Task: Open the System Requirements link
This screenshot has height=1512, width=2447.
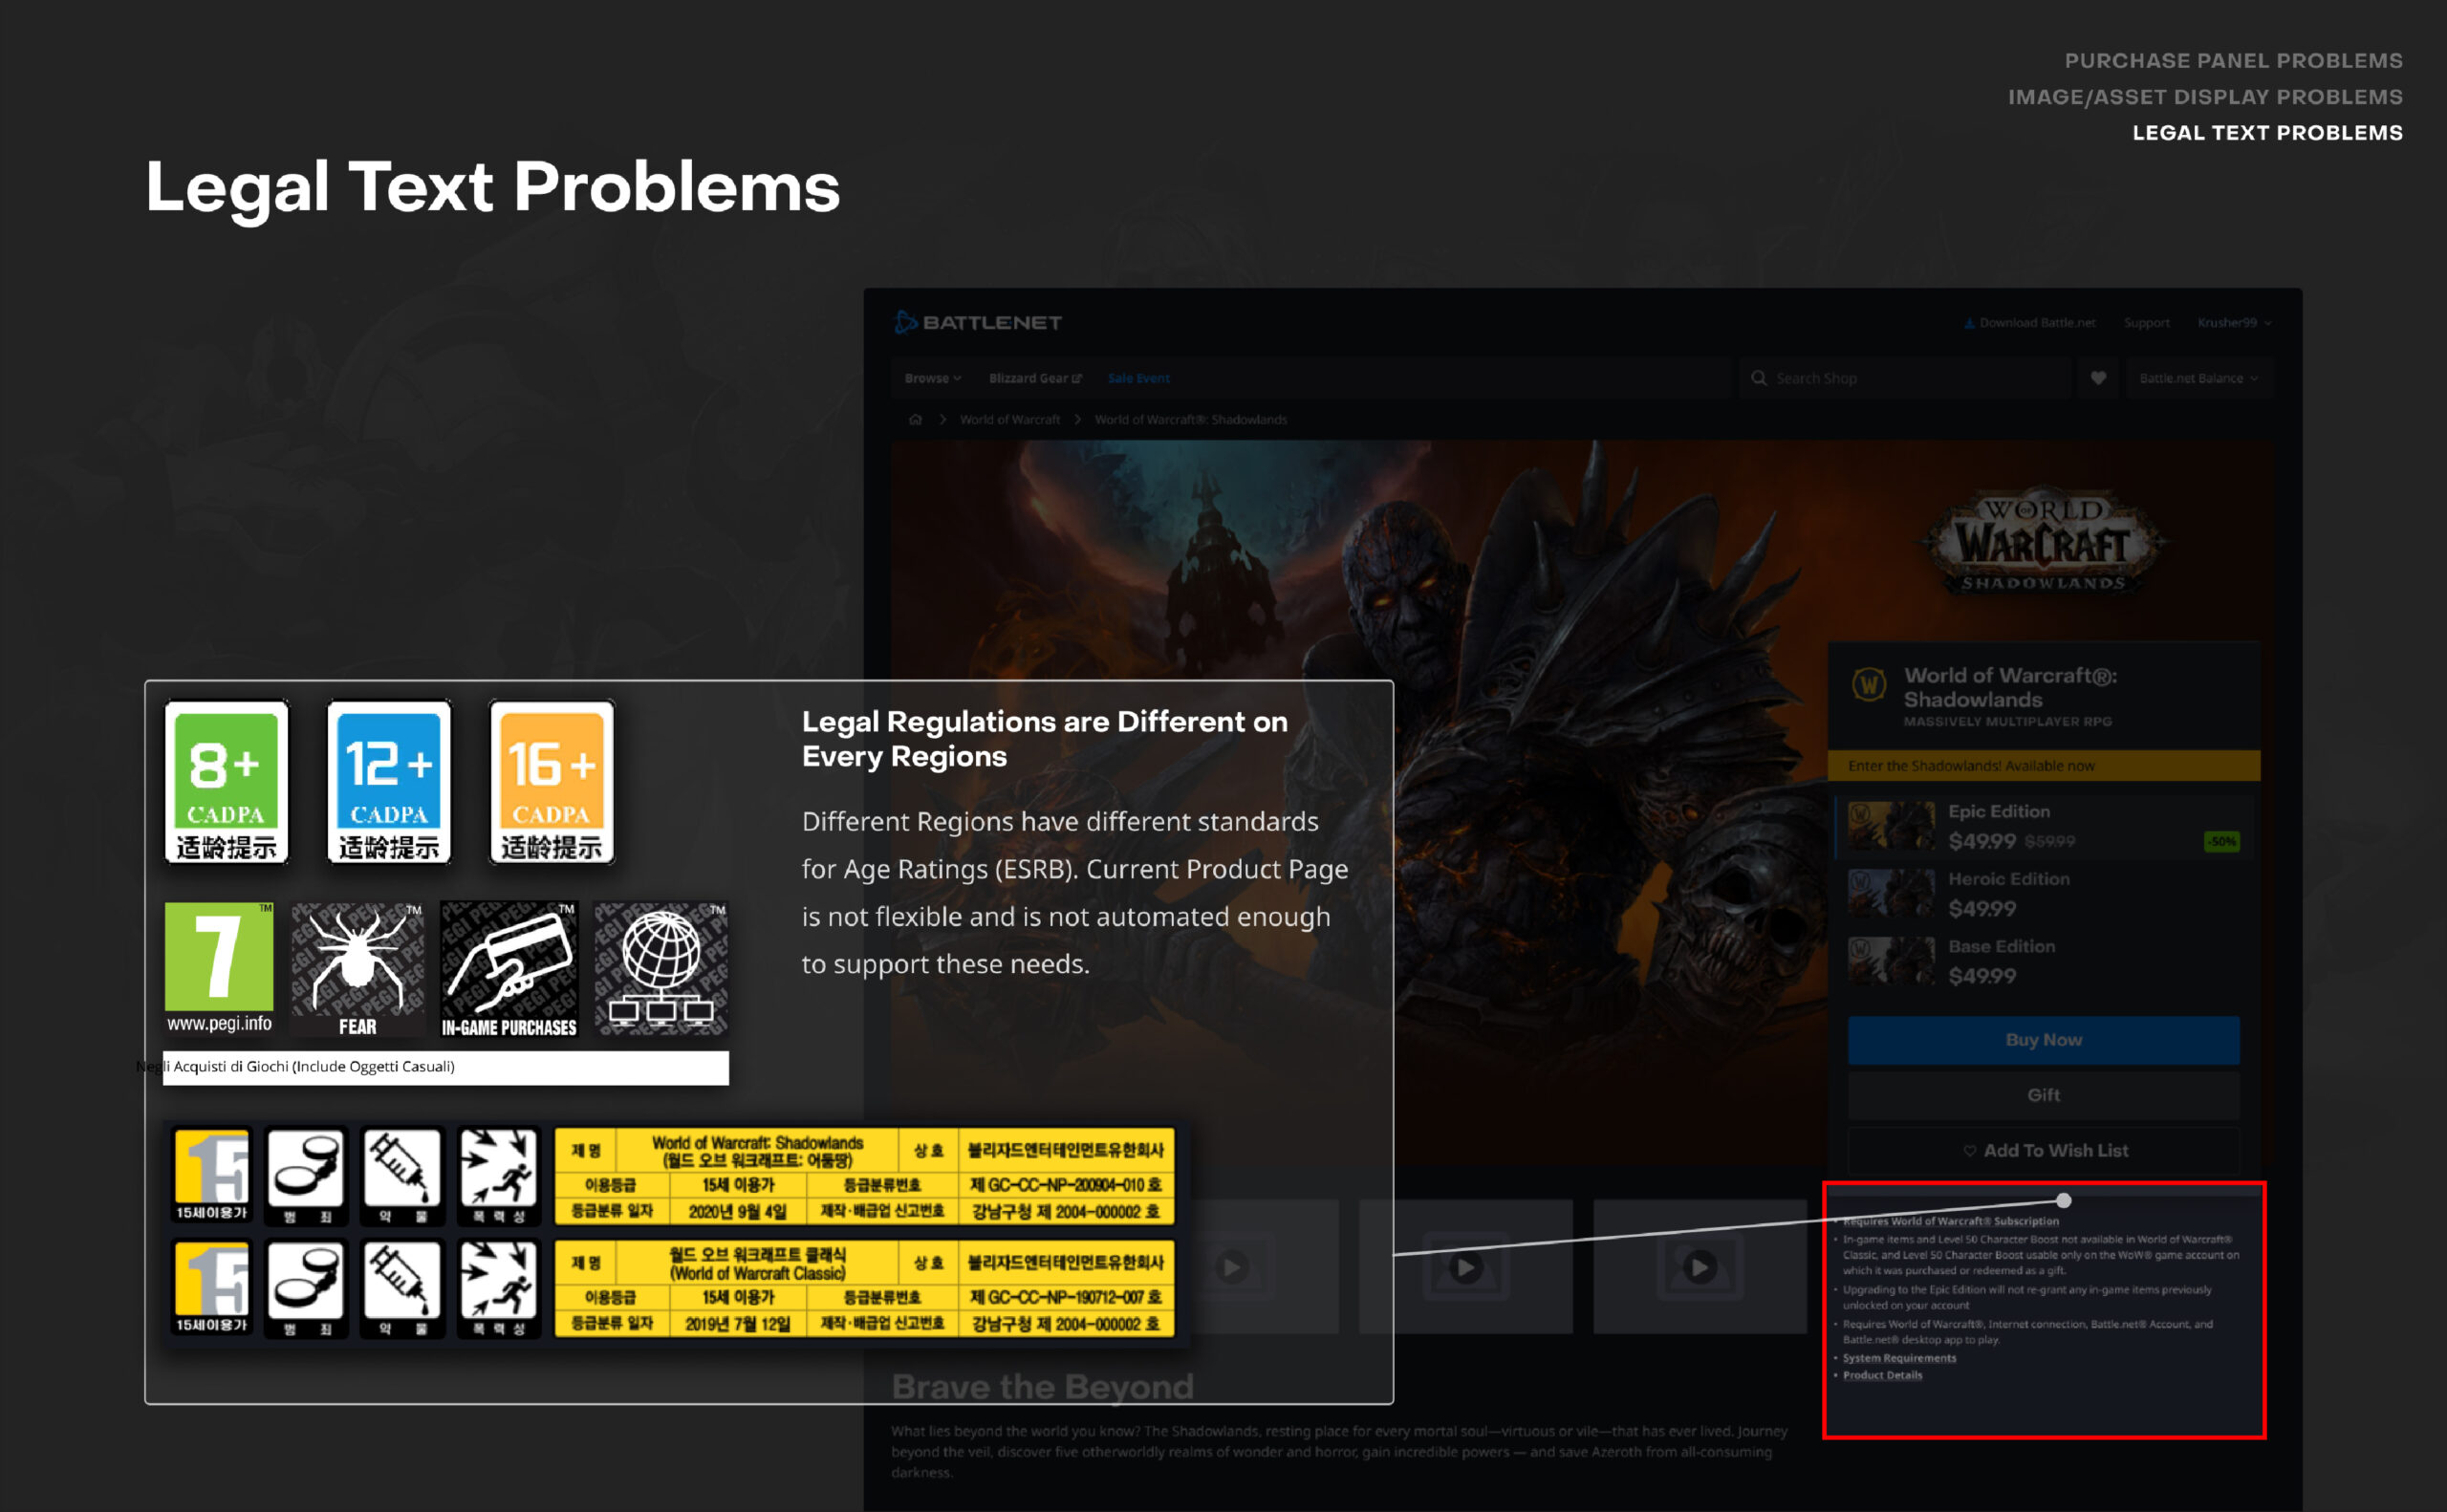Action: tap(1899, 1358)
